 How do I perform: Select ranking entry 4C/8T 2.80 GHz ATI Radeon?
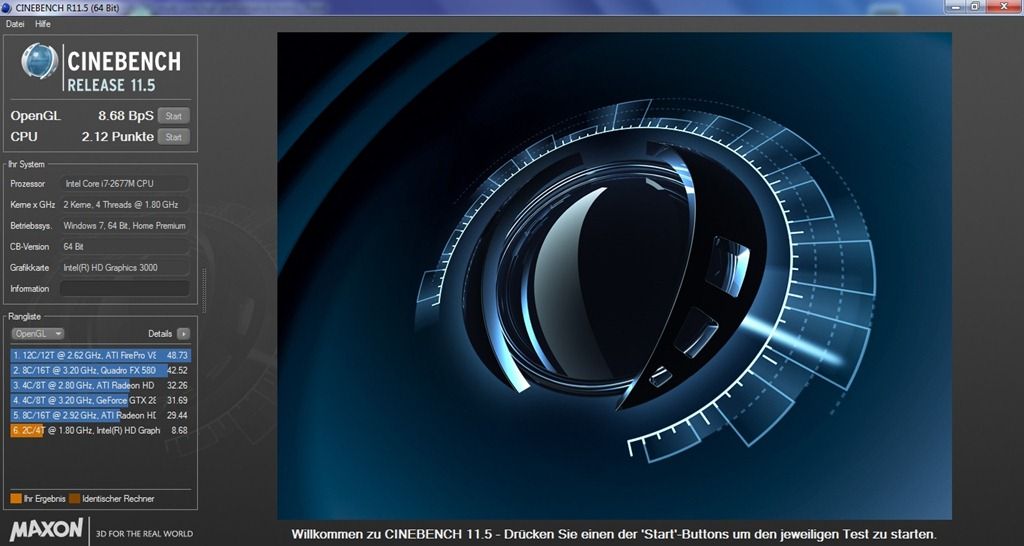[101, 385]
